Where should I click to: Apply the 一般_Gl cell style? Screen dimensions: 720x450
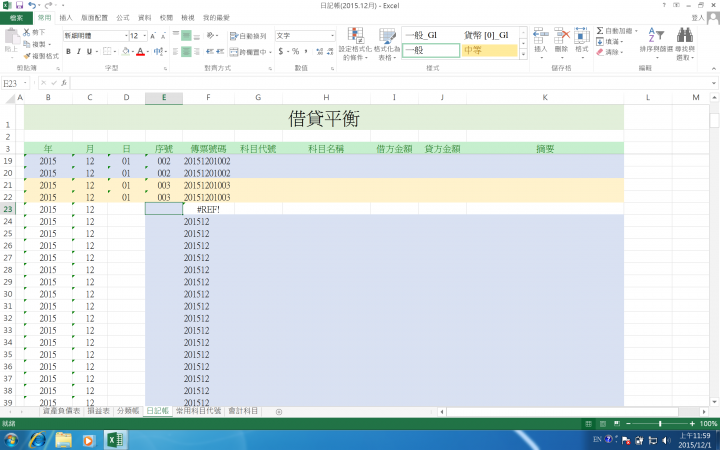(x=431, y=35)
